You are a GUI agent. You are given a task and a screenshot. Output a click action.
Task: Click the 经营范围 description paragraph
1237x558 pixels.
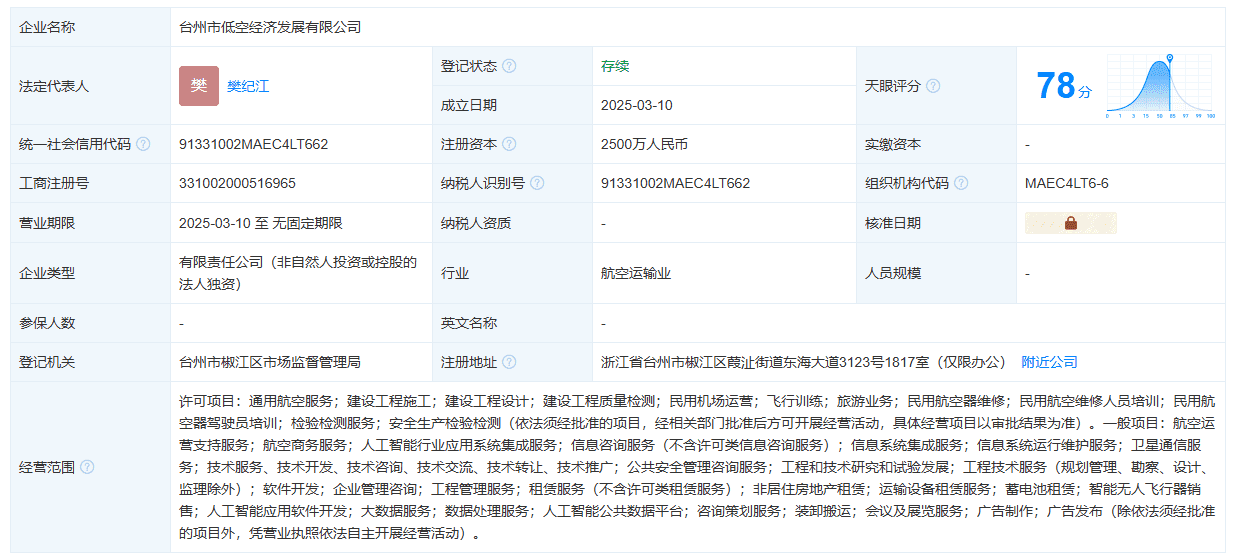(697, 467)
